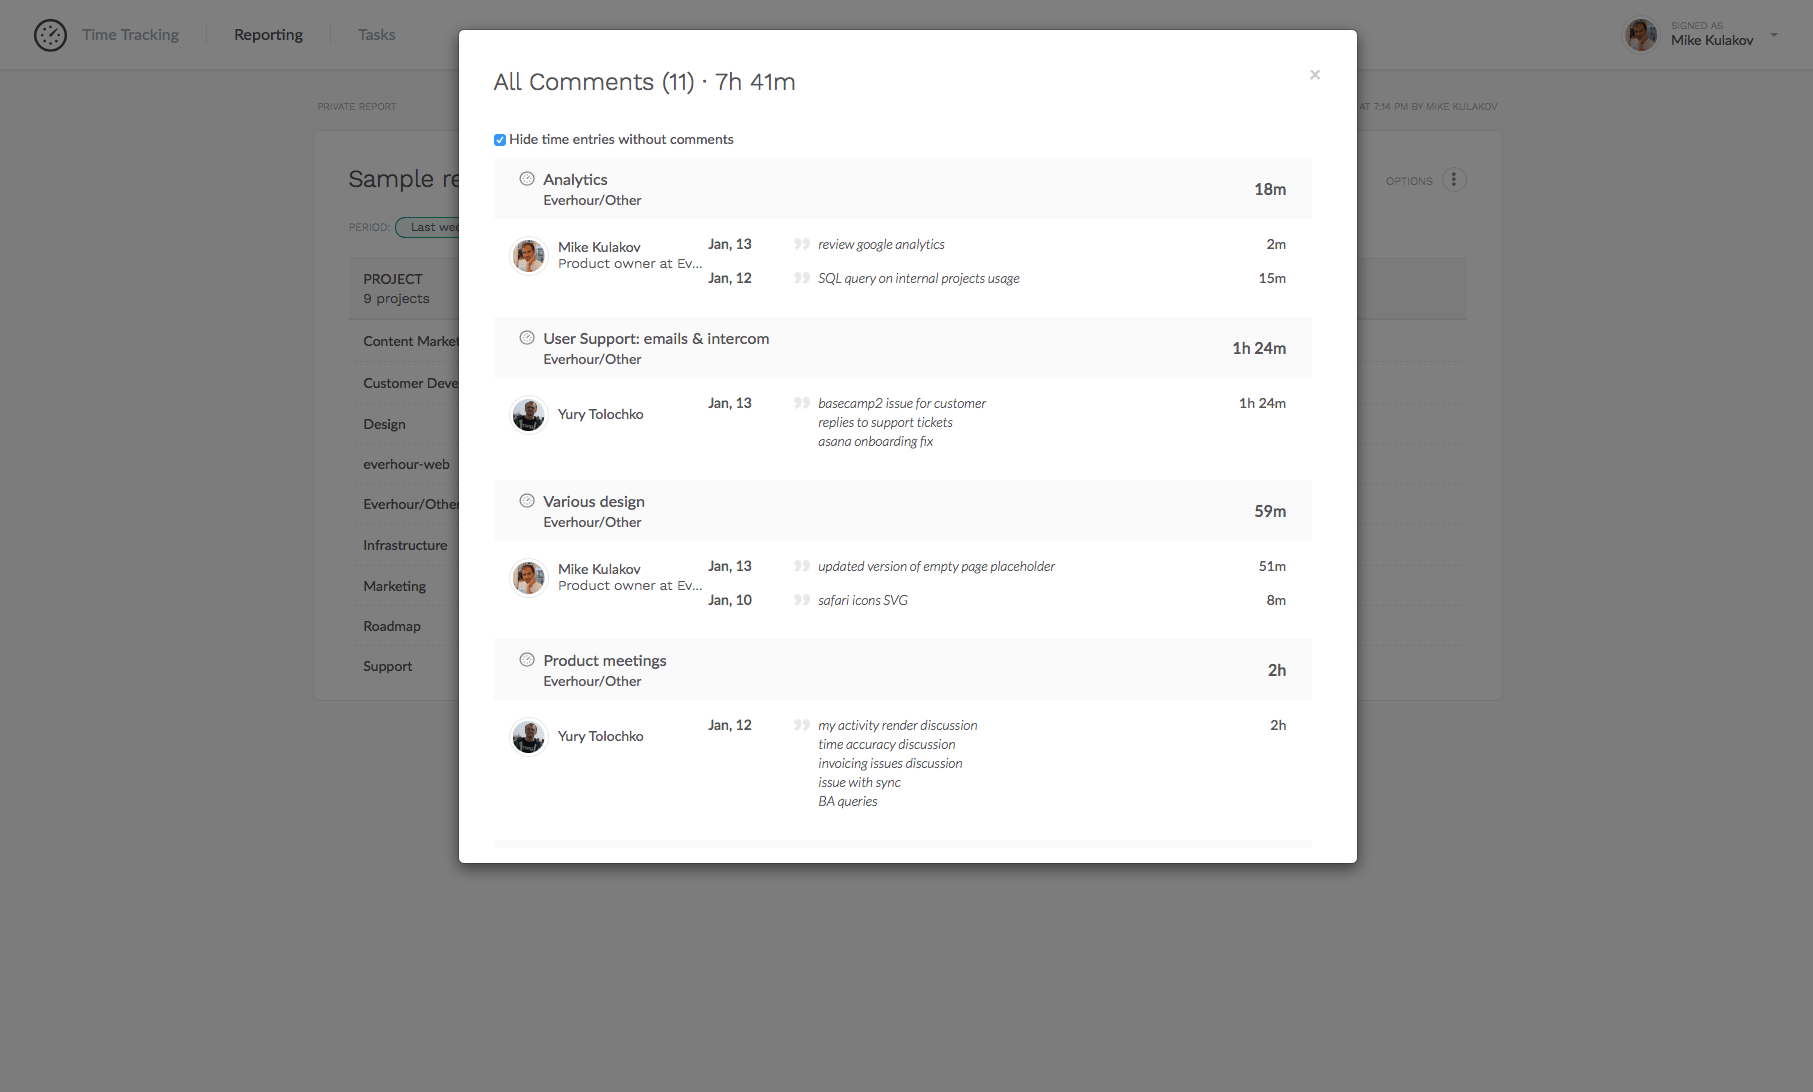This screenshot has width=1813, height=1092.
Task: Open the 'Last week' period selector
Action: click(x=428, y=227)
